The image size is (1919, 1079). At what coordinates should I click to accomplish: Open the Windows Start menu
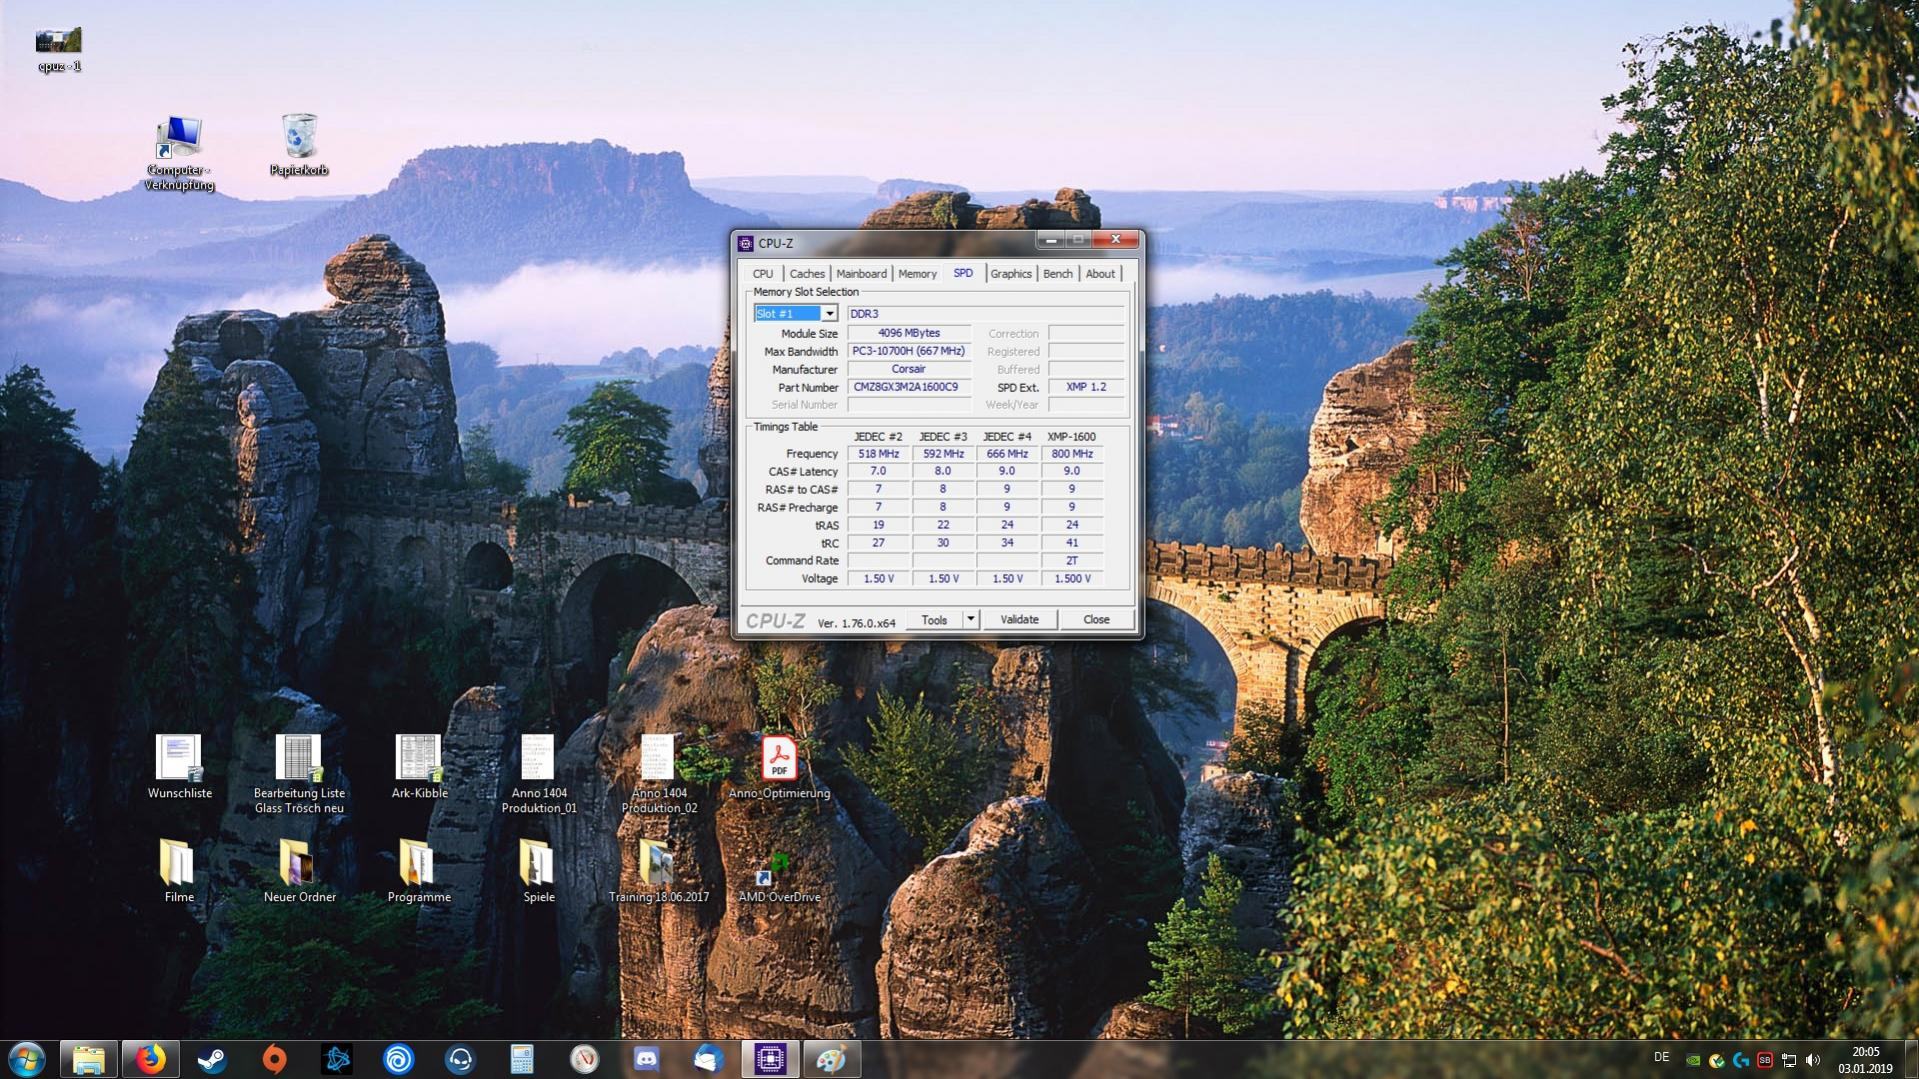27,1059
